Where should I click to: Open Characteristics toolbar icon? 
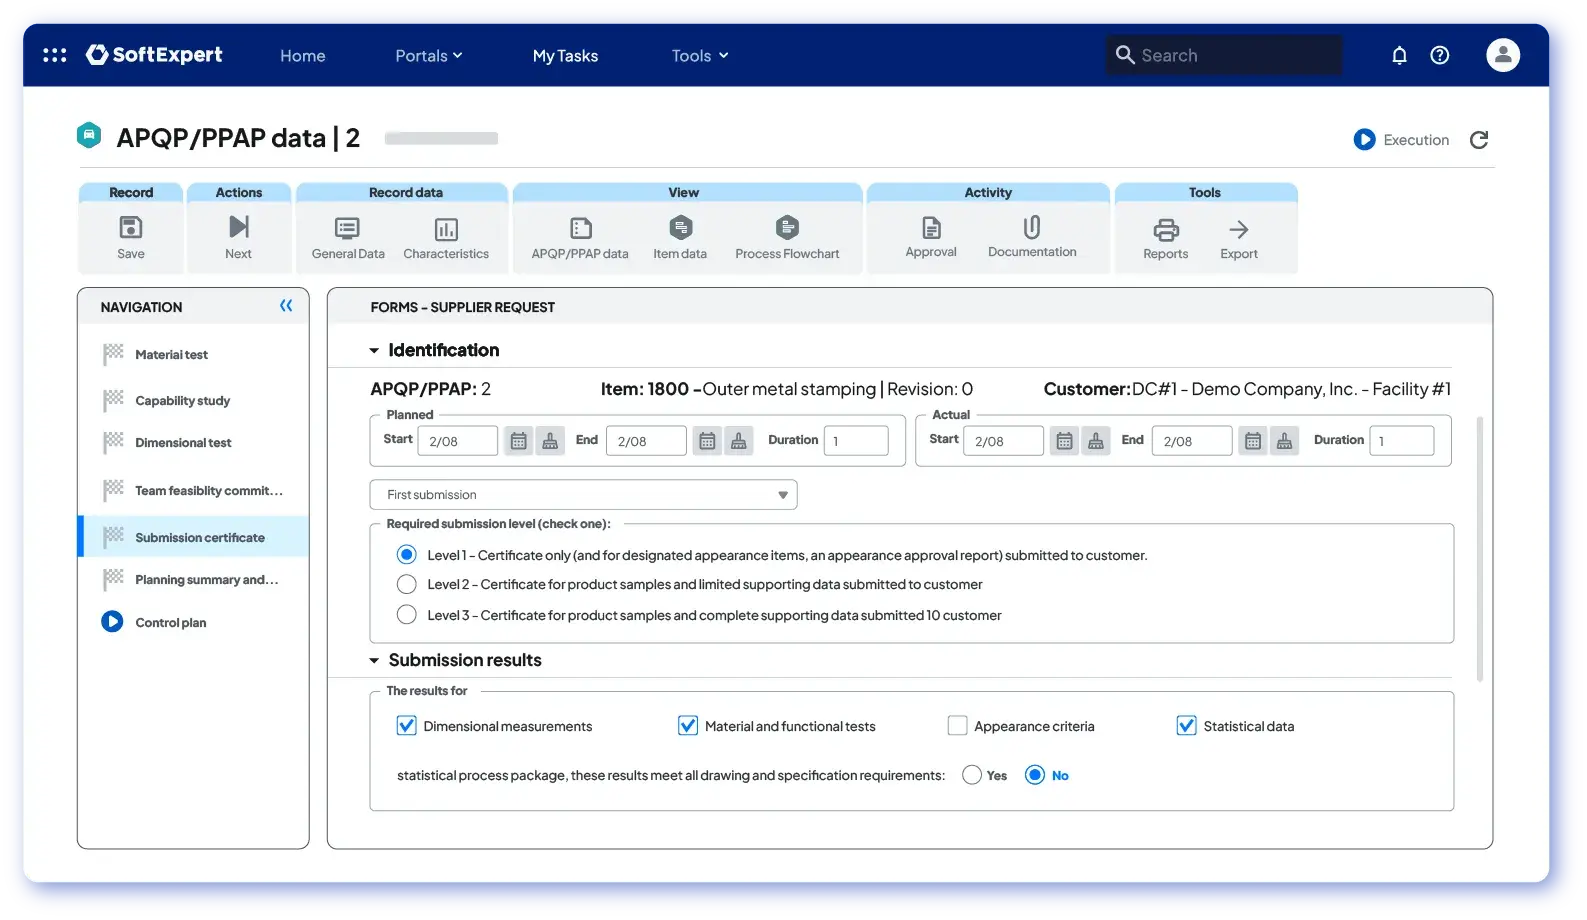tap(446, 229)
